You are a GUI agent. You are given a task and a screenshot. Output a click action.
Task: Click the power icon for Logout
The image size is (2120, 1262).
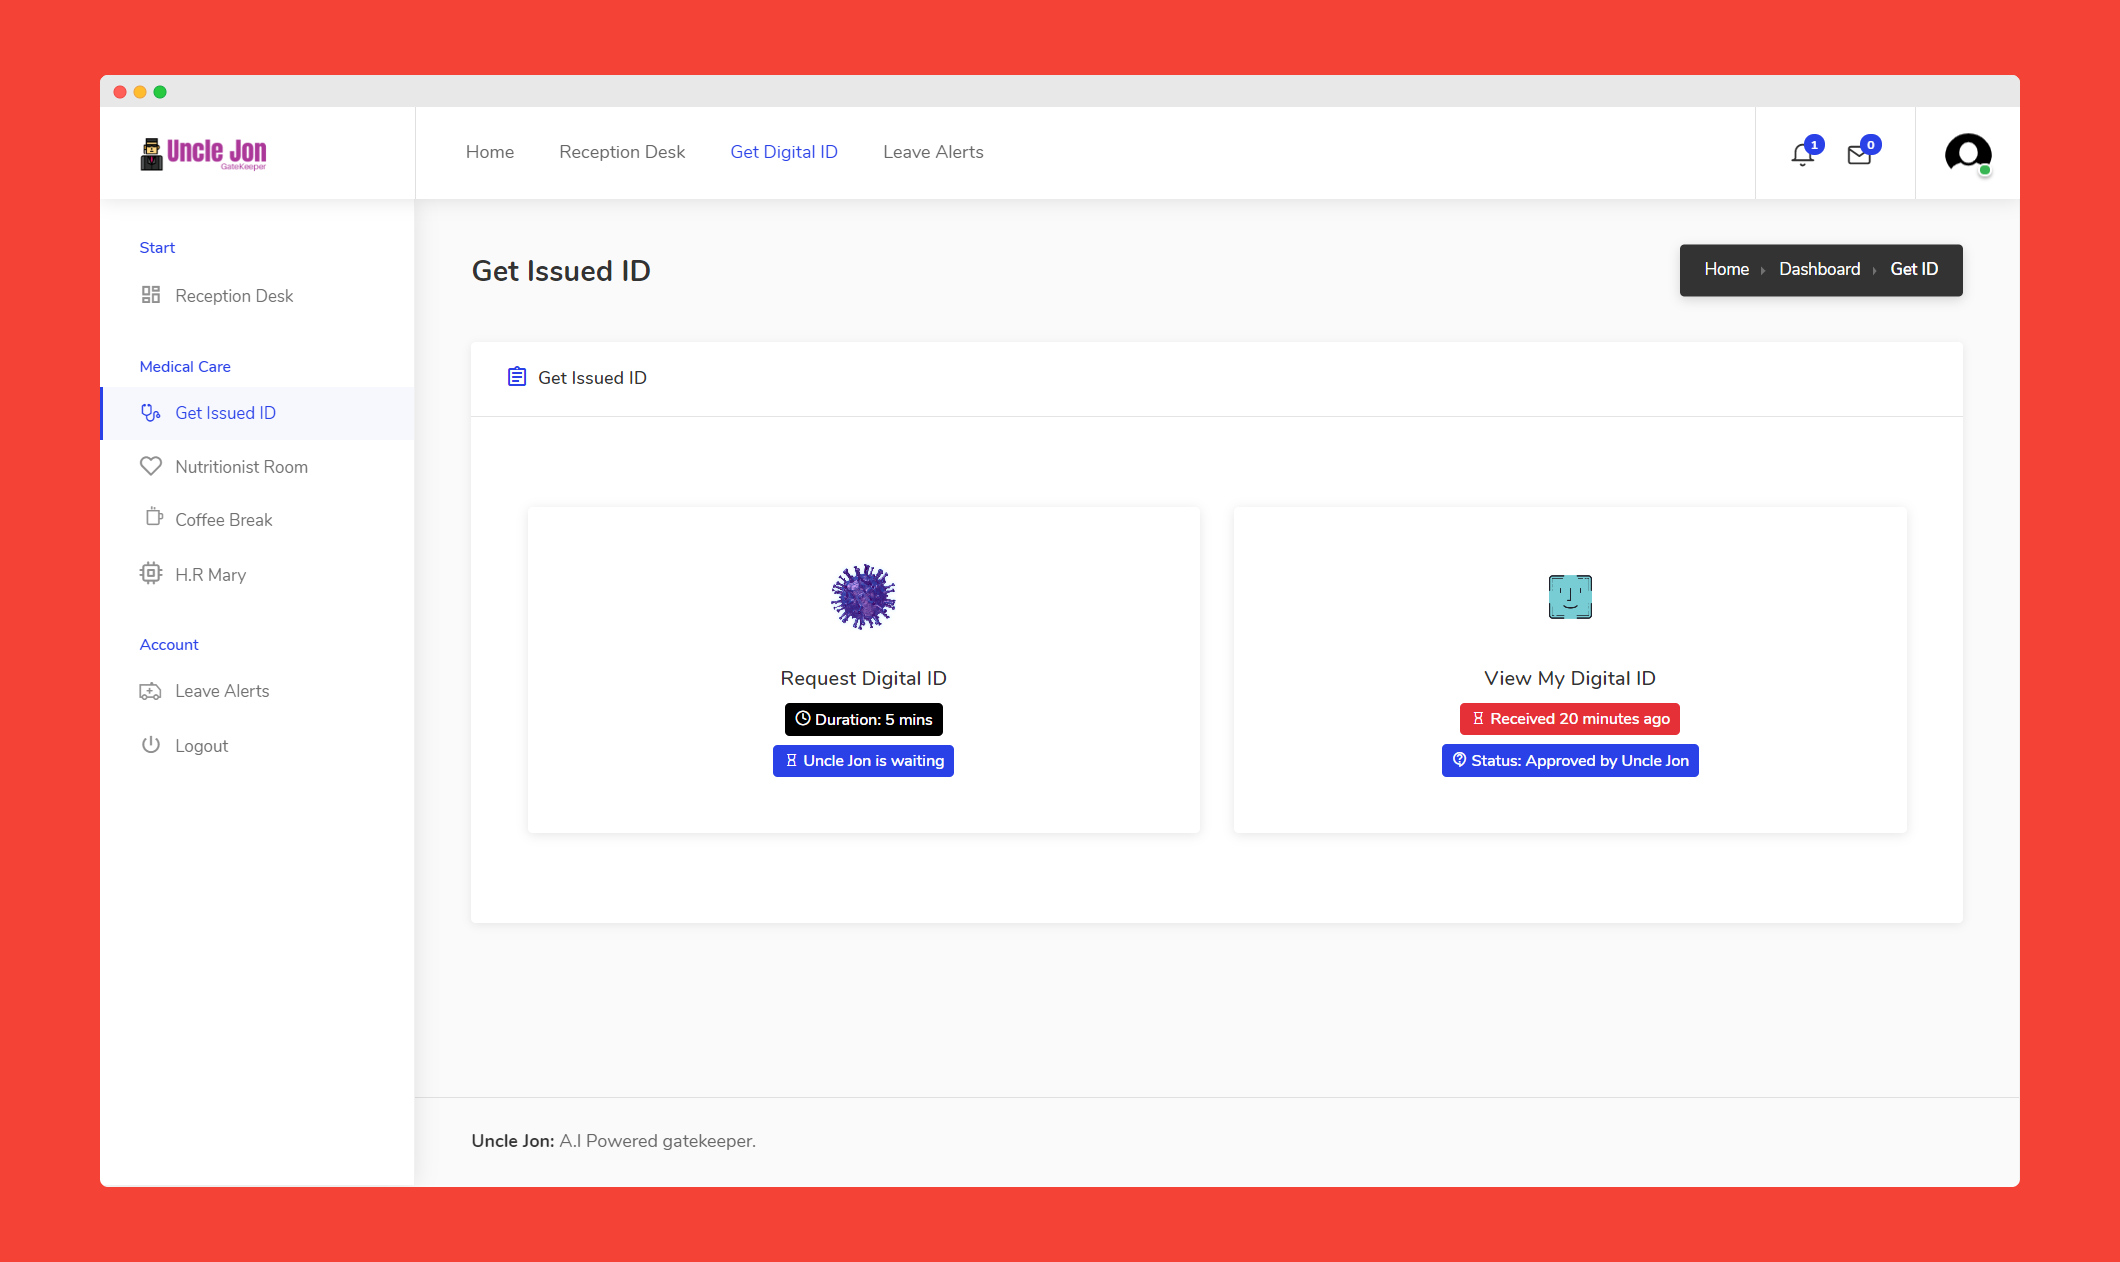coord(151,745)
